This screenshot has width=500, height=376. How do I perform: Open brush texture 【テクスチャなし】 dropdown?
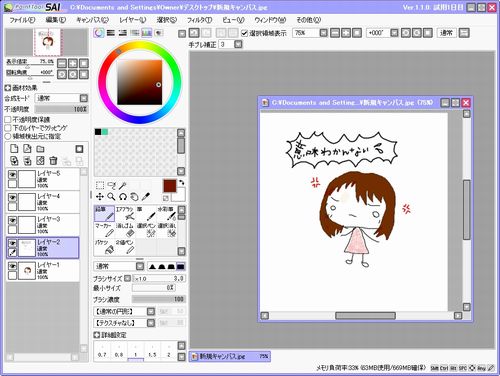point(151,323)
